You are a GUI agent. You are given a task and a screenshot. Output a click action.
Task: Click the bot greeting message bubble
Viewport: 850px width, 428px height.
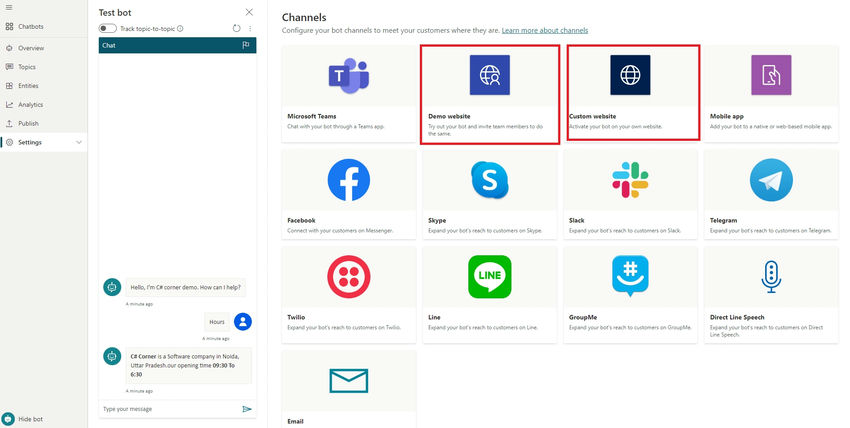[185, 288]
